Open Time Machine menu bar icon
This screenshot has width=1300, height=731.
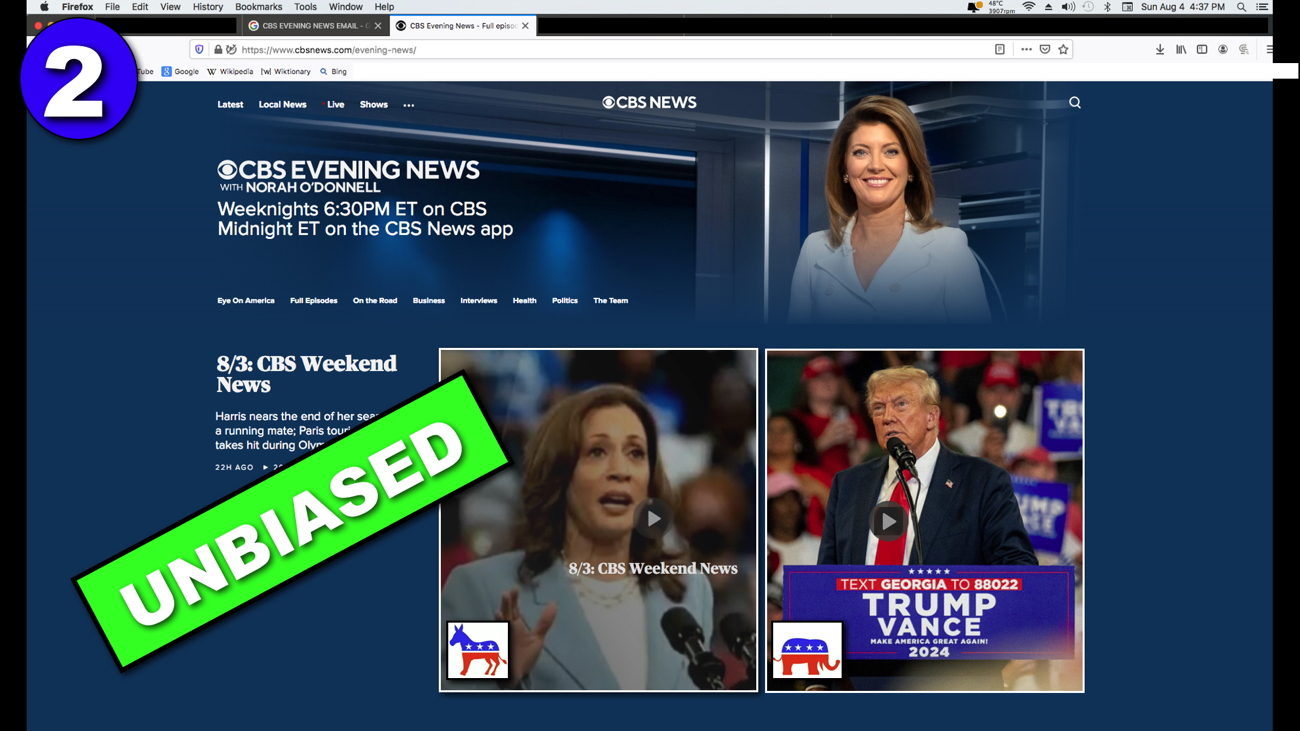(x=1088, y=7)
